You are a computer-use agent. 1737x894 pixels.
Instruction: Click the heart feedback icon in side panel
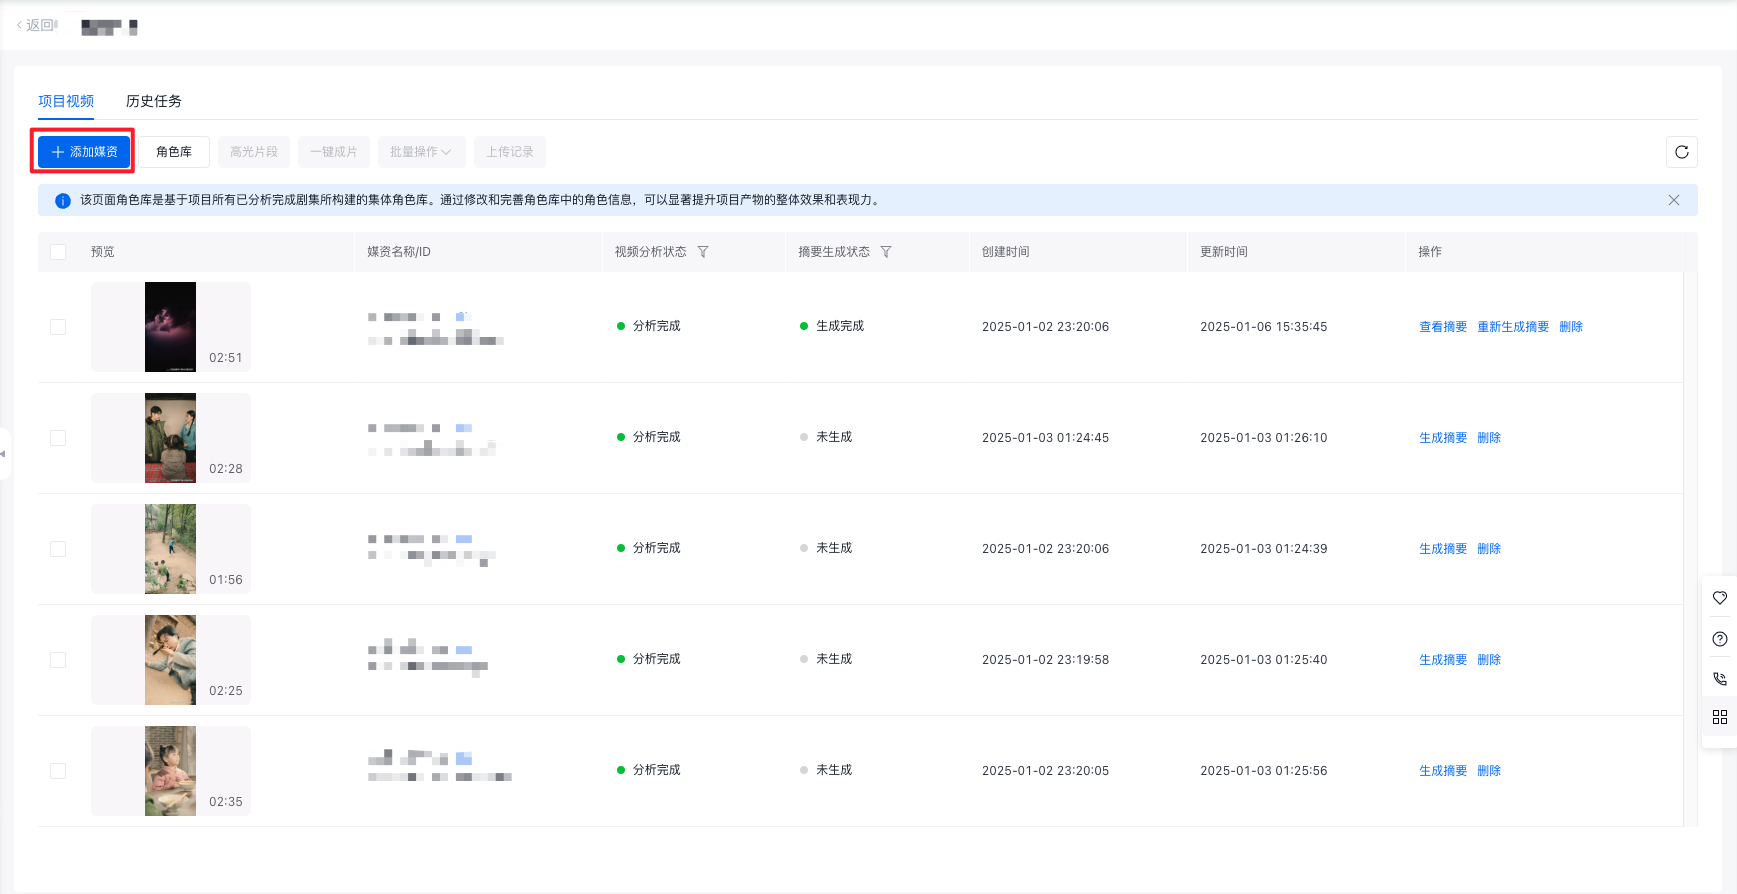(x=1720, y=598)
